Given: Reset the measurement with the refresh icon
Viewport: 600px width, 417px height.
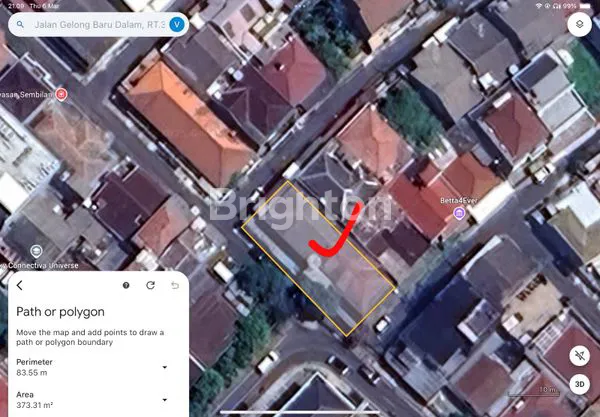Looking at the screenshot, I should pyautogui.click(x=150, y=285).
